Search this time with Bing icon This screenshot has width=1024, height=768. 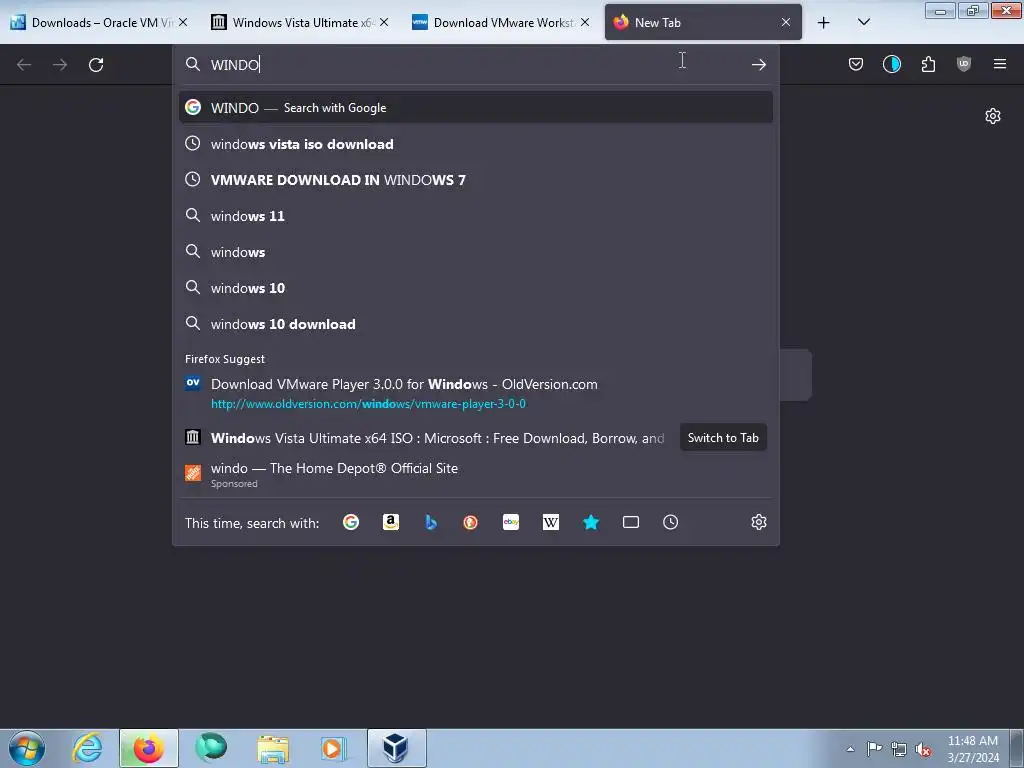coord(430,522)
